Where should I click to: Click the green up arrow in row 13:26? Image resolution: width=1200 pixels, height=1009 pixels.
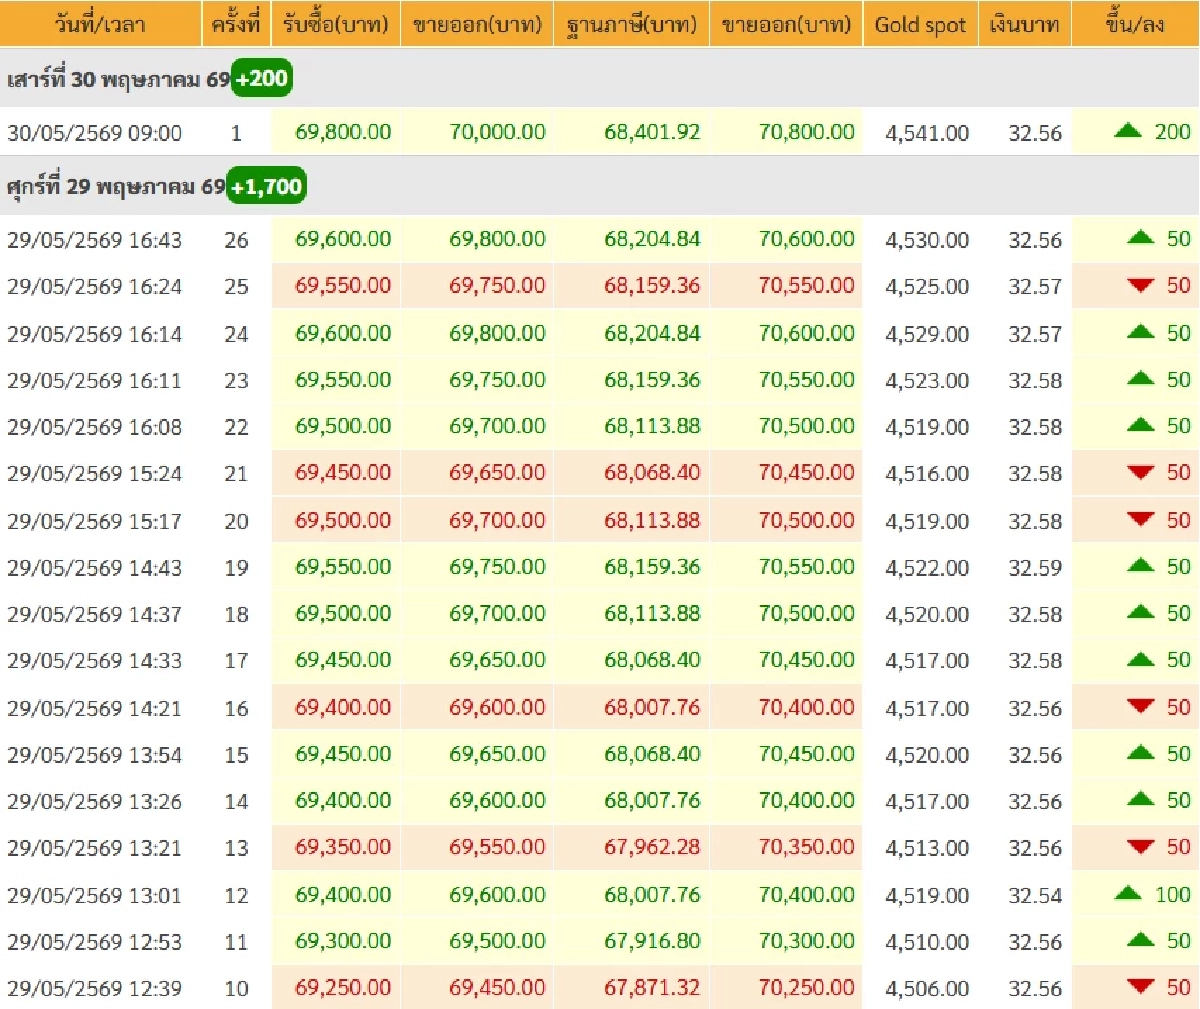click(x=1140, y=799)
